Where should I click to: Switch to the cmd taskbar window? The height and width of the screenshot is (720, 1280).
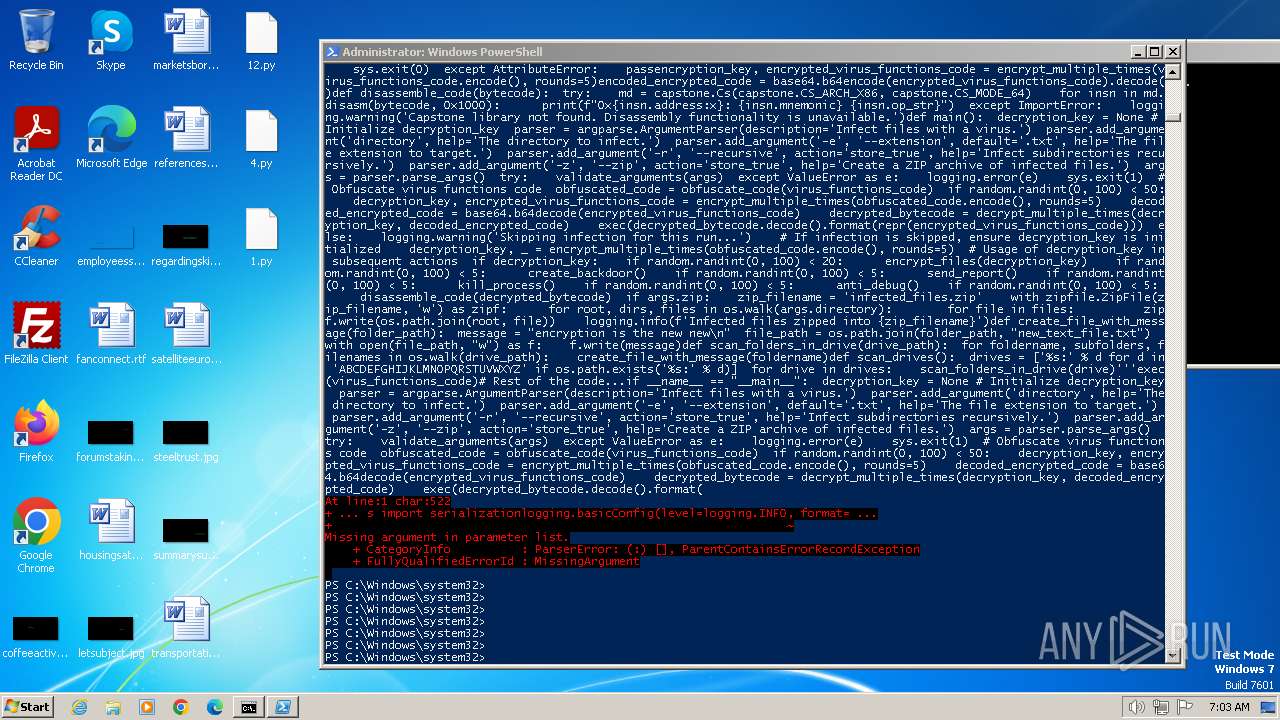(x=248, y=707)
